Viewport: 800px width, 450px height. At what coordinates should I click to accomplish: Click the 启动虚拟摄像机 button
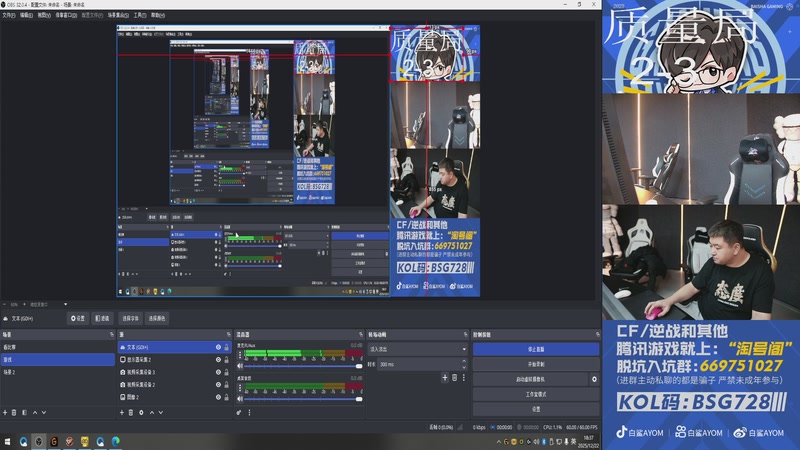530,379
